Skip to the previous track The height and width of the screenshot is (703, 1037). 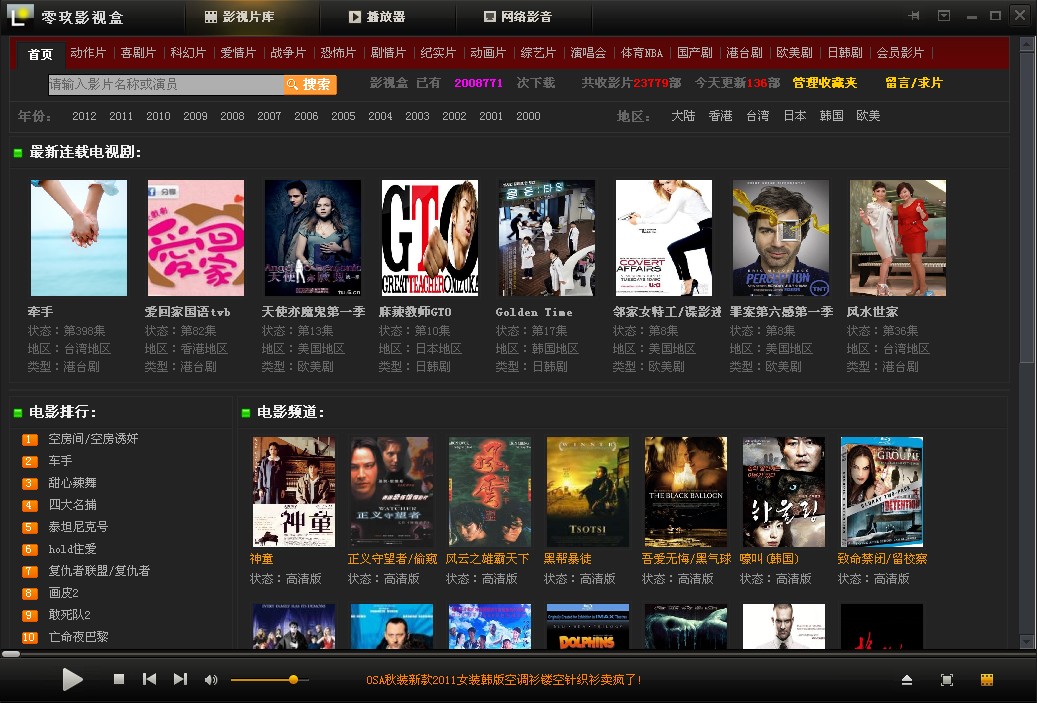coord(149,679)
